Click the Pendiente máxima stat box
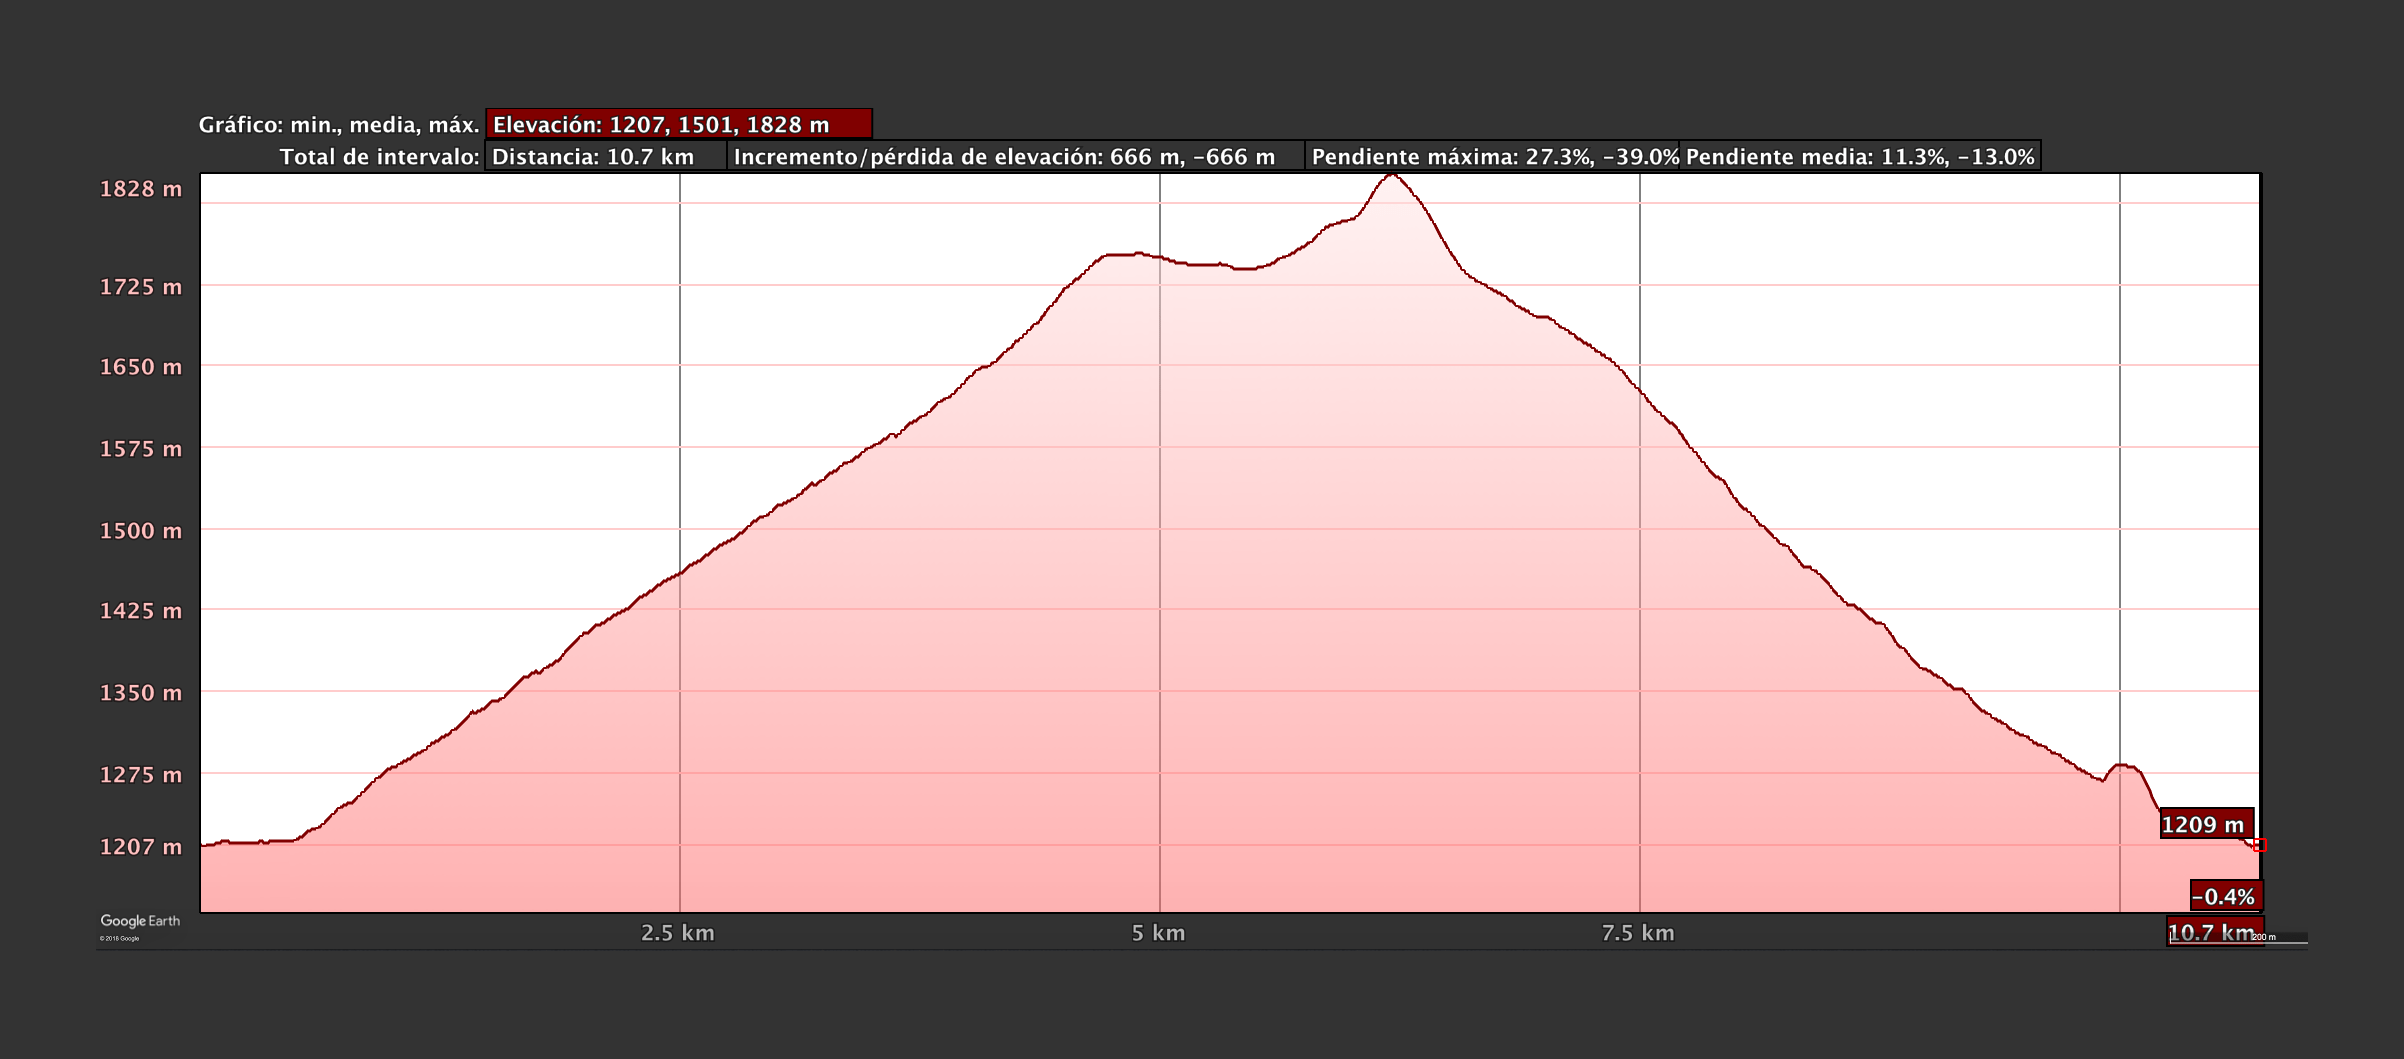Image resolution: width=2404 pixels, height=1059 pixels. [1492, 156]
